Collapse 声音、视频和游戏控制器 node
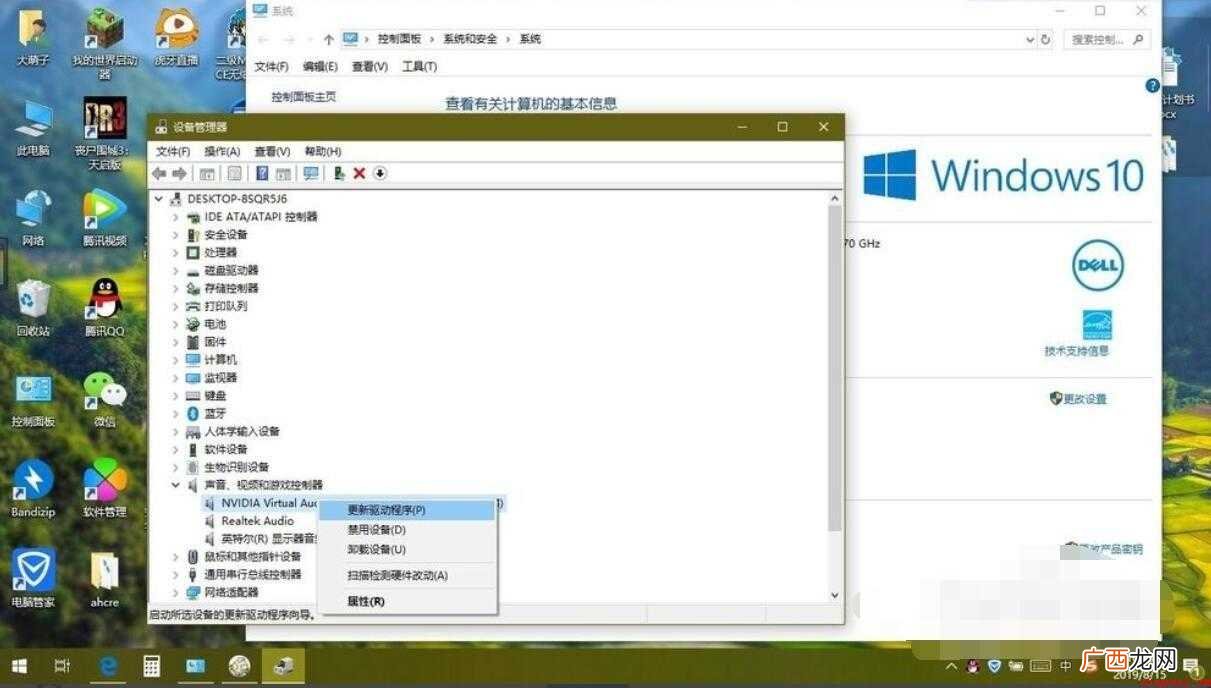 (x=175, y=485)
